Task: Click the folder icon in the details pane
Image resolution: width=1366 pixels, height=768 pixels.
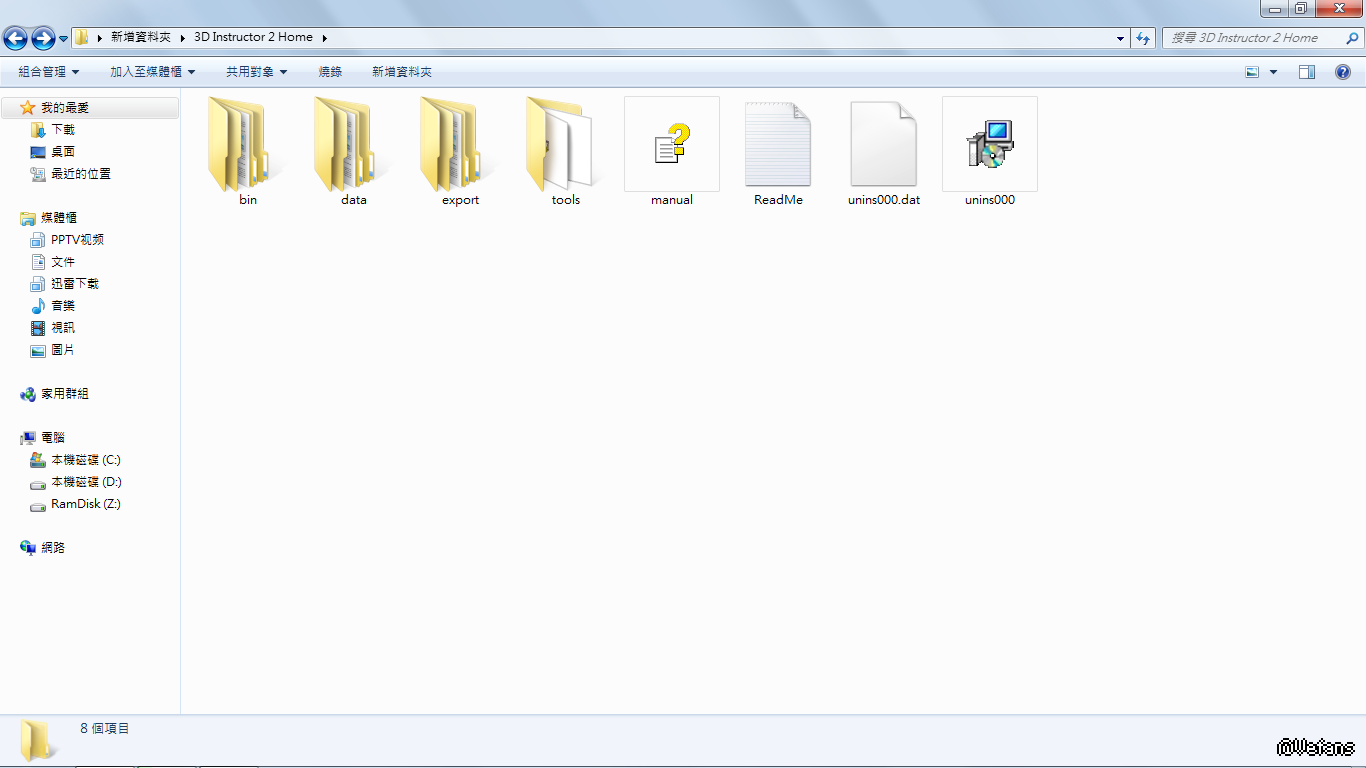Action: tap(37, 741)
